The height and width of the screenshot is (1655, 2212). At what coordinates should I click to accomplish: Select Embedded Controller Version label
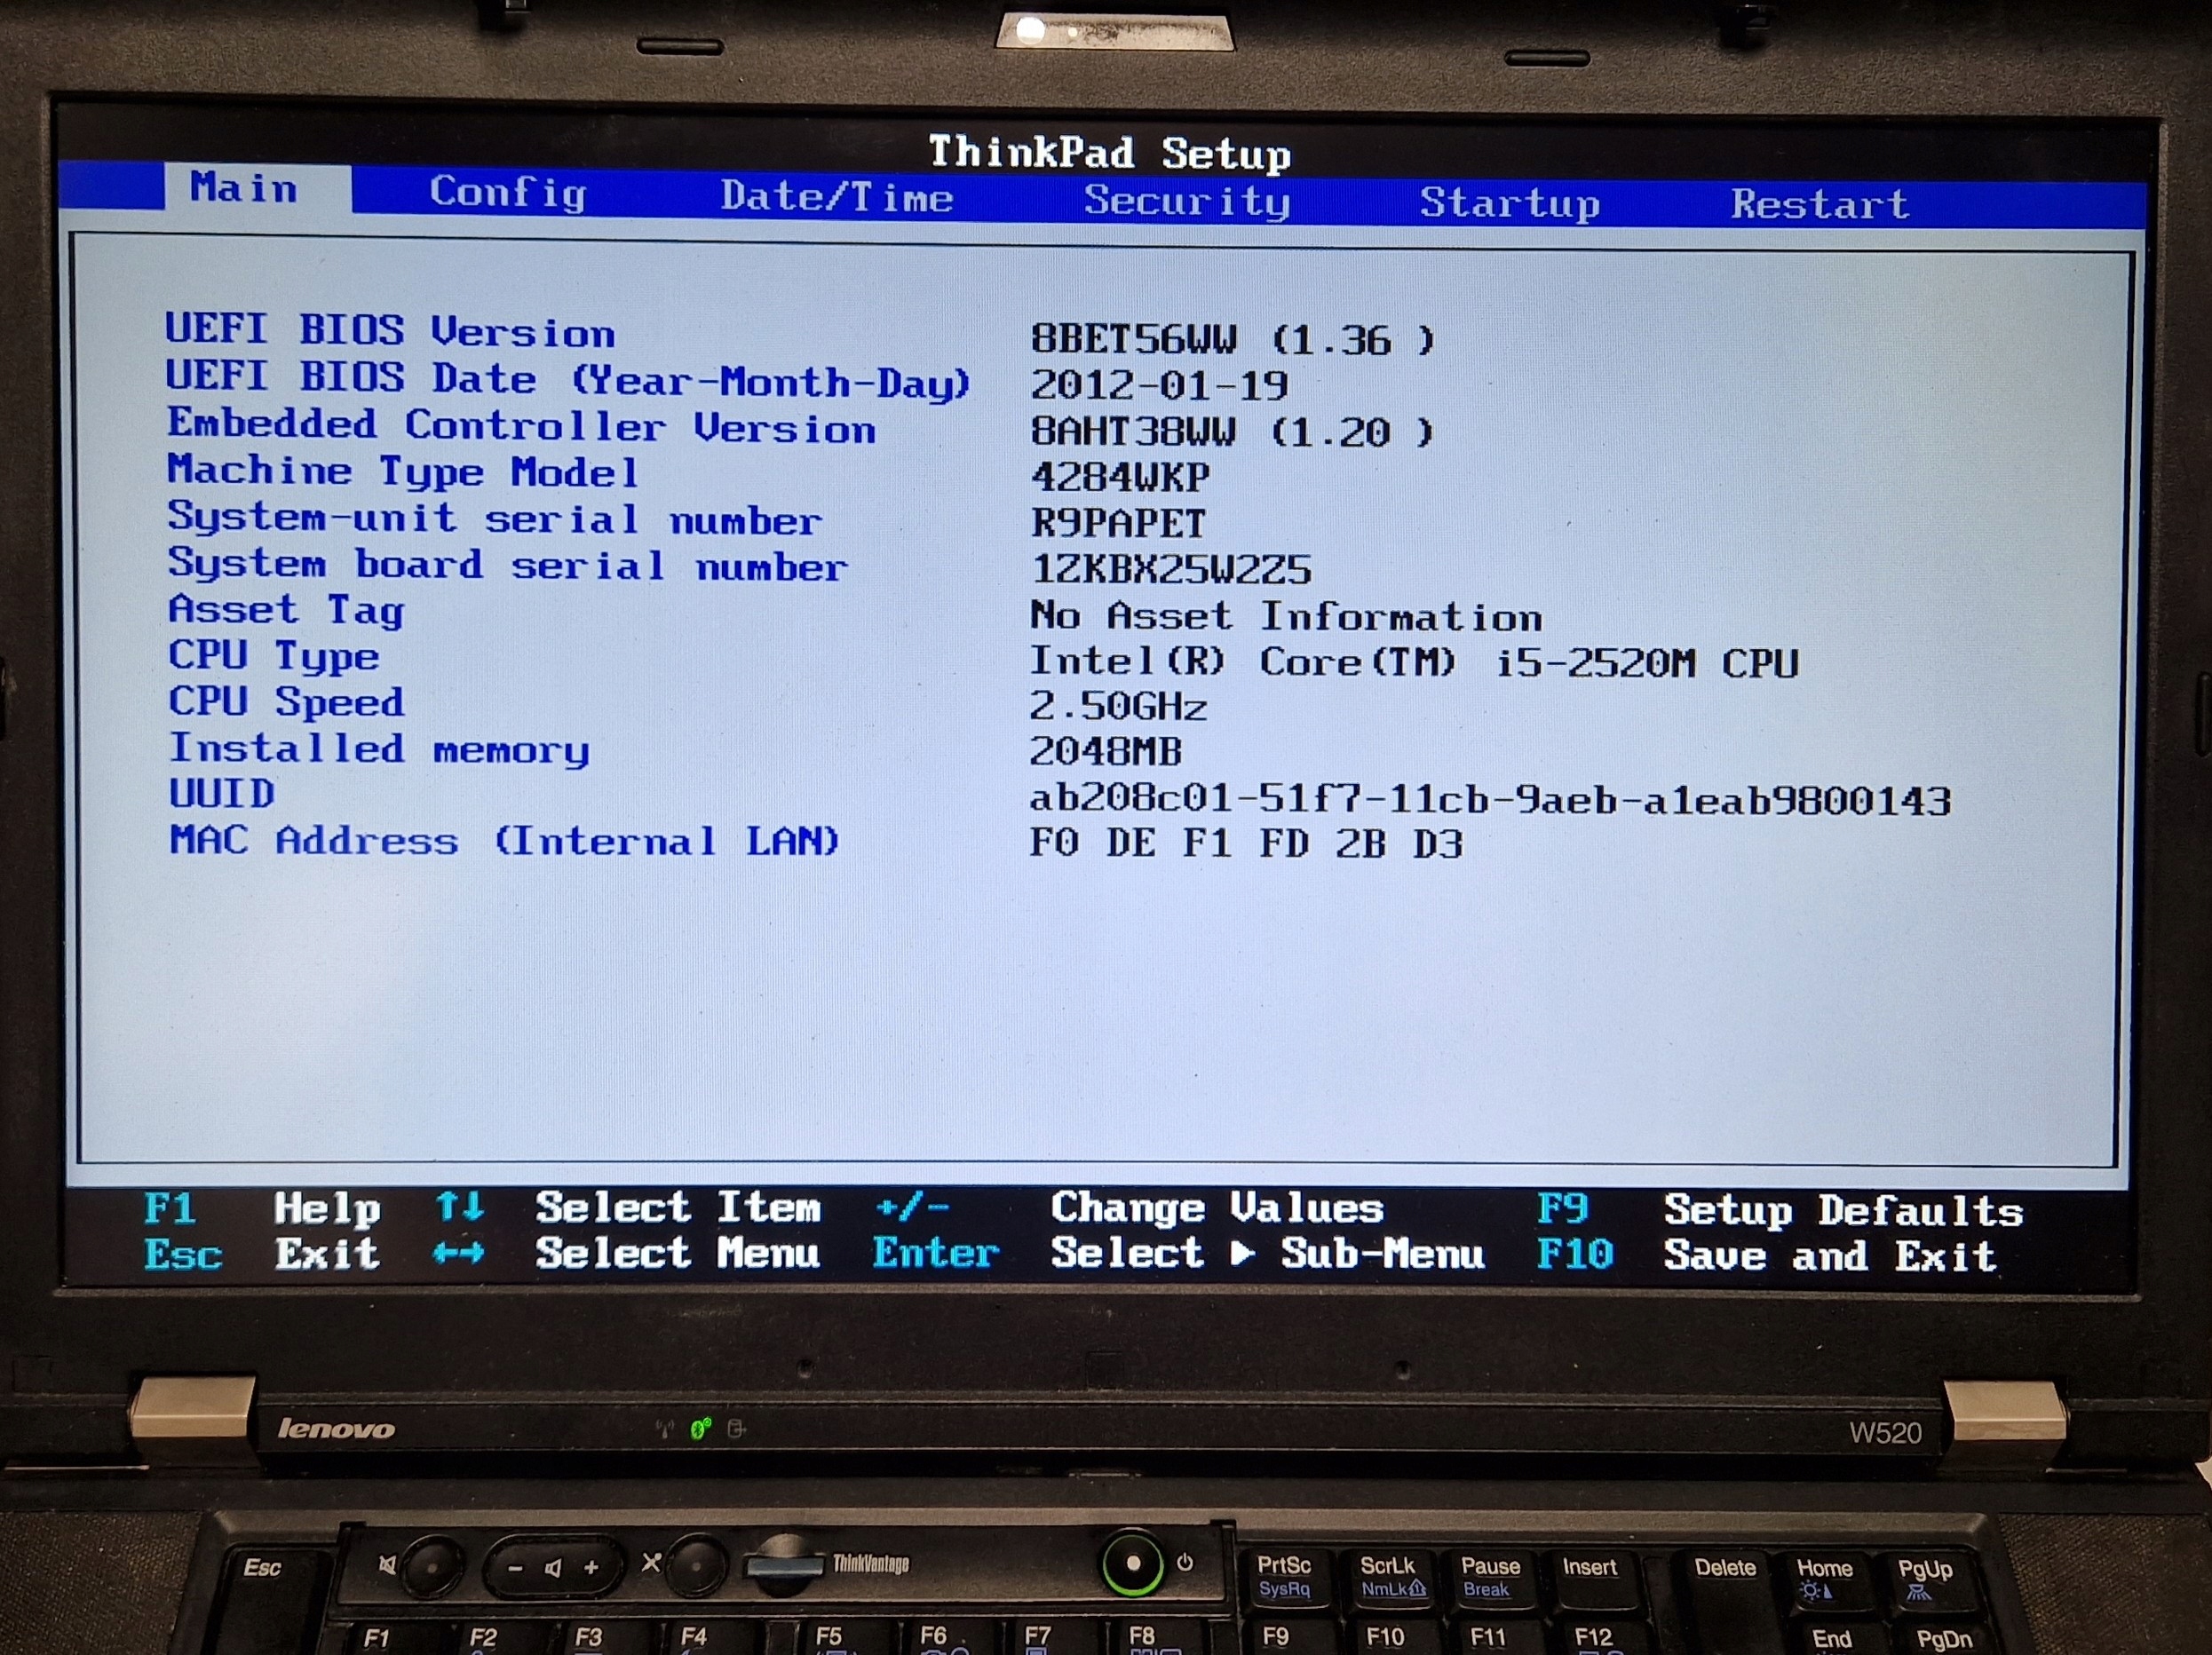tap(521, 426)
